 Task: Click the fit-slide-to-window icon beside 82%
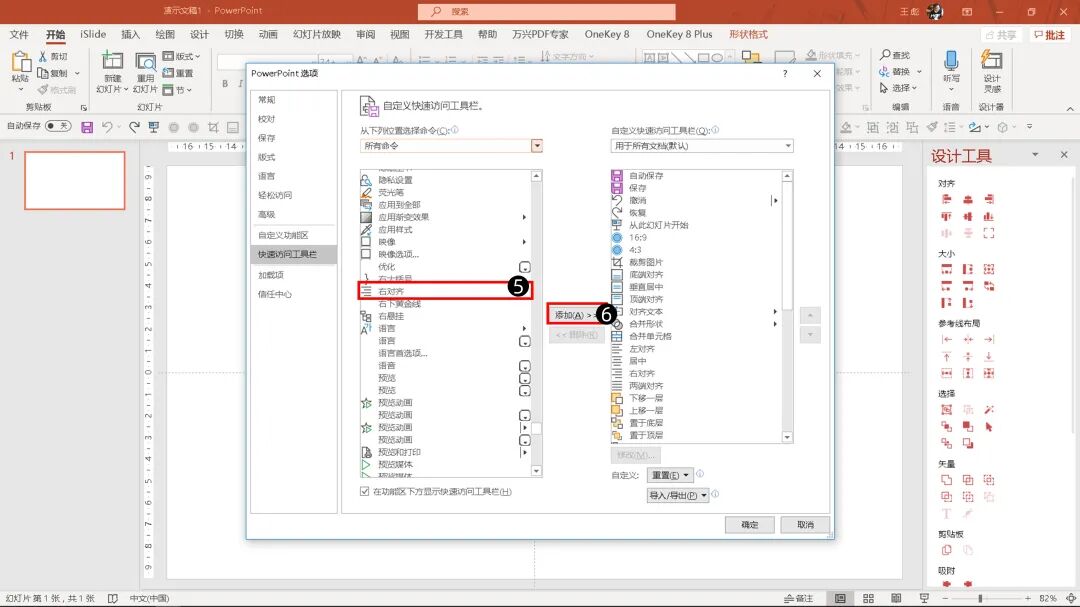click(1070, 598)
